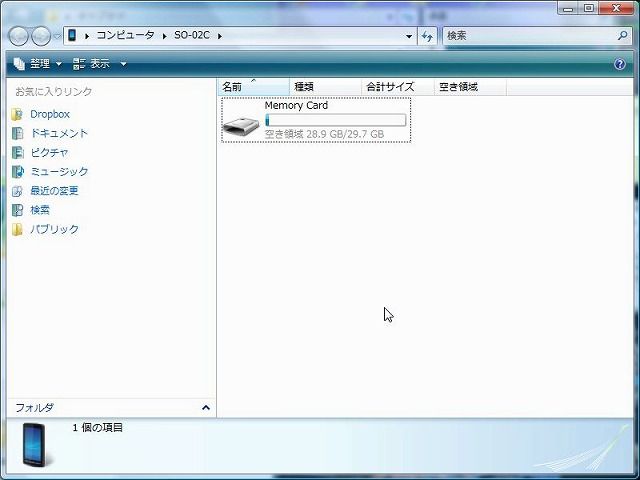Click the magnifier search icon
Screen dimensions: 640x480
point(622,36)
